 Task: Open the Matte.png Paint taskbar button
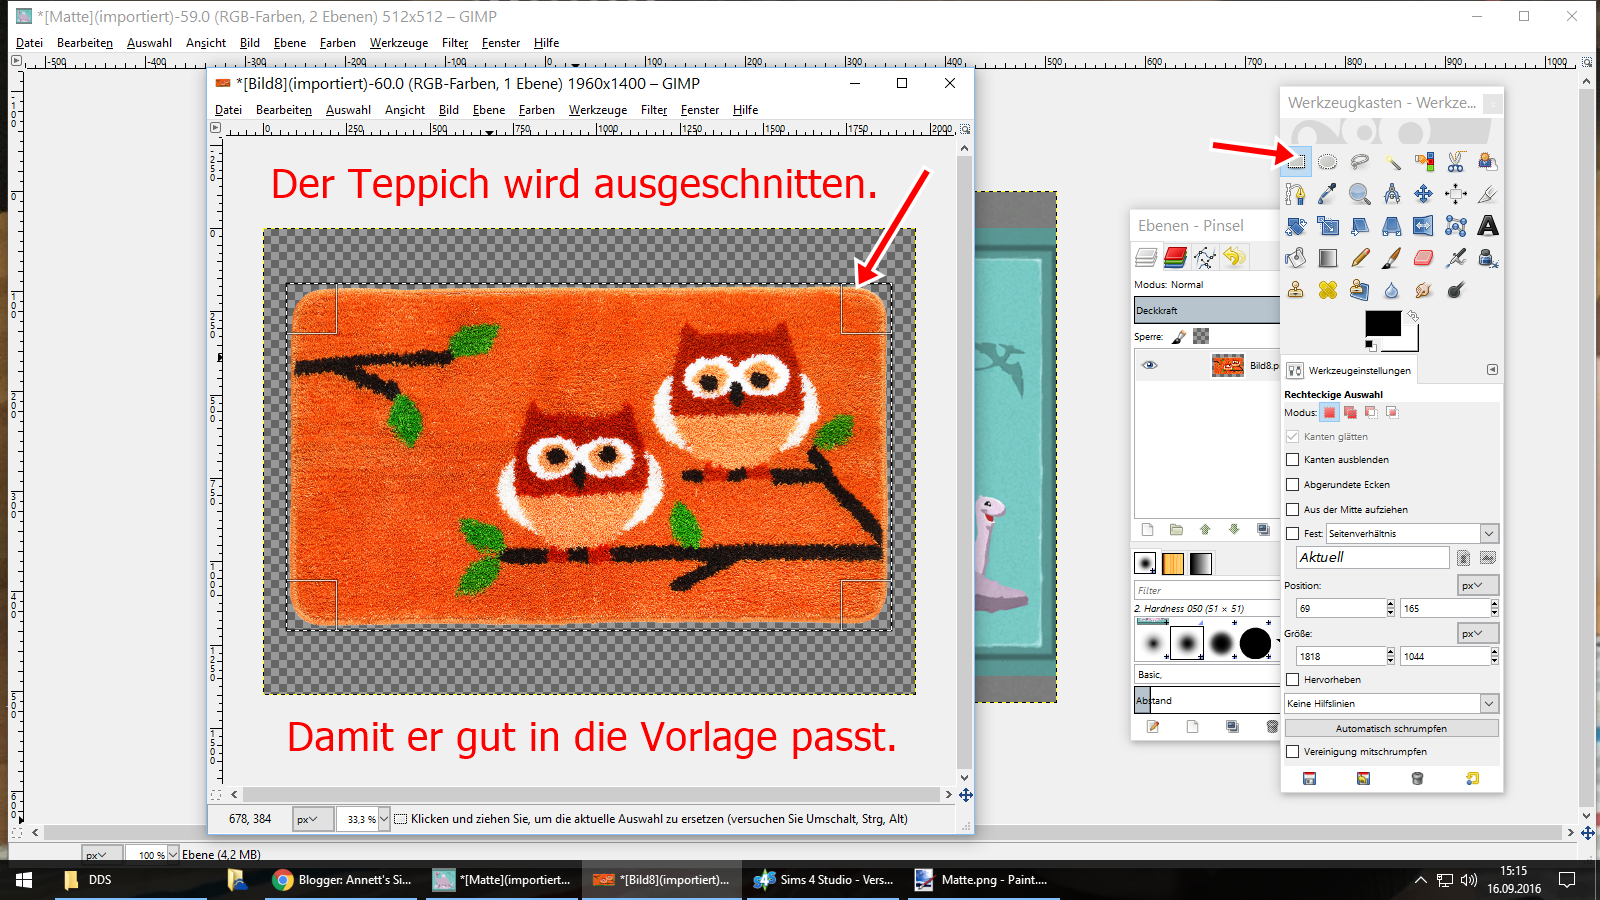point(983,880)
